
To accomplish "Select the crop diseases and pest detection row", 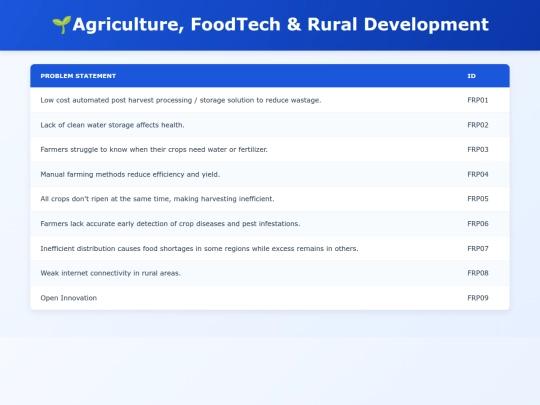I will click(270, 224).
